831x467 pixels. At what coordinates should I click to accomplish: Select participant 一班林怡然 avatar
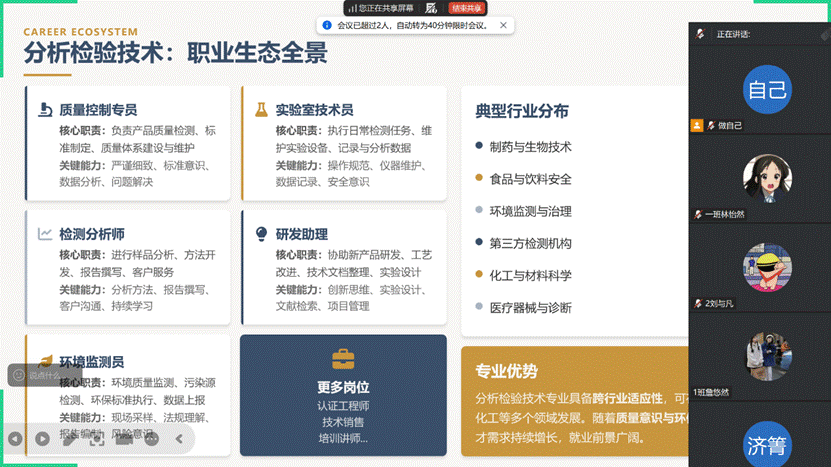(767, 180)
